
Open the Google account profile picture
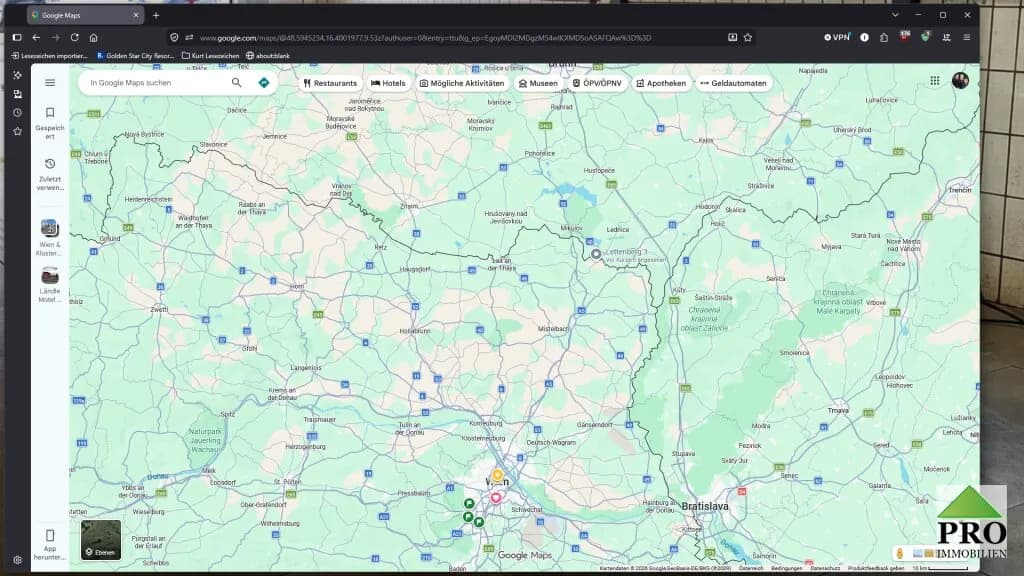click(x=960, y=80)
